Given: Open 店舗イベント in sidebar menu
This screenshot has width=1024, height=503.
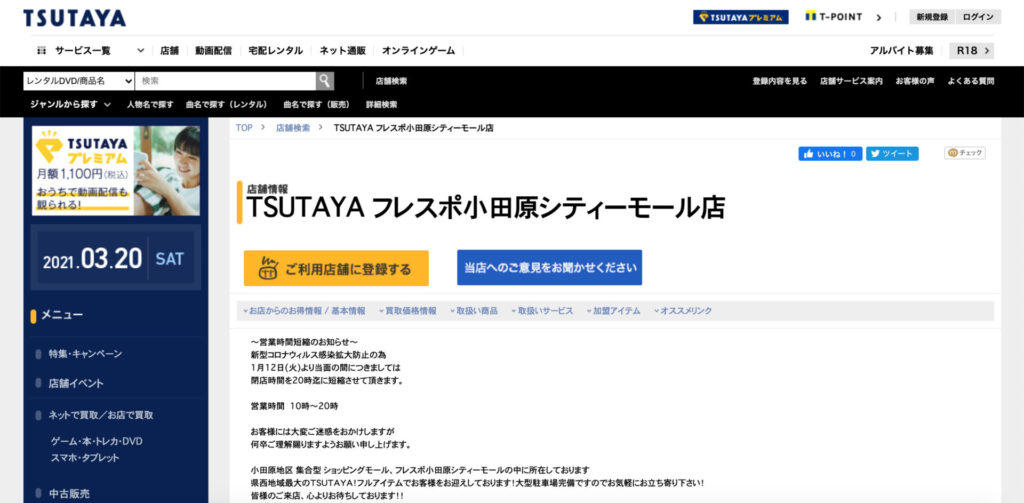Looking at the screenshot, I should (x=76, y=383).
